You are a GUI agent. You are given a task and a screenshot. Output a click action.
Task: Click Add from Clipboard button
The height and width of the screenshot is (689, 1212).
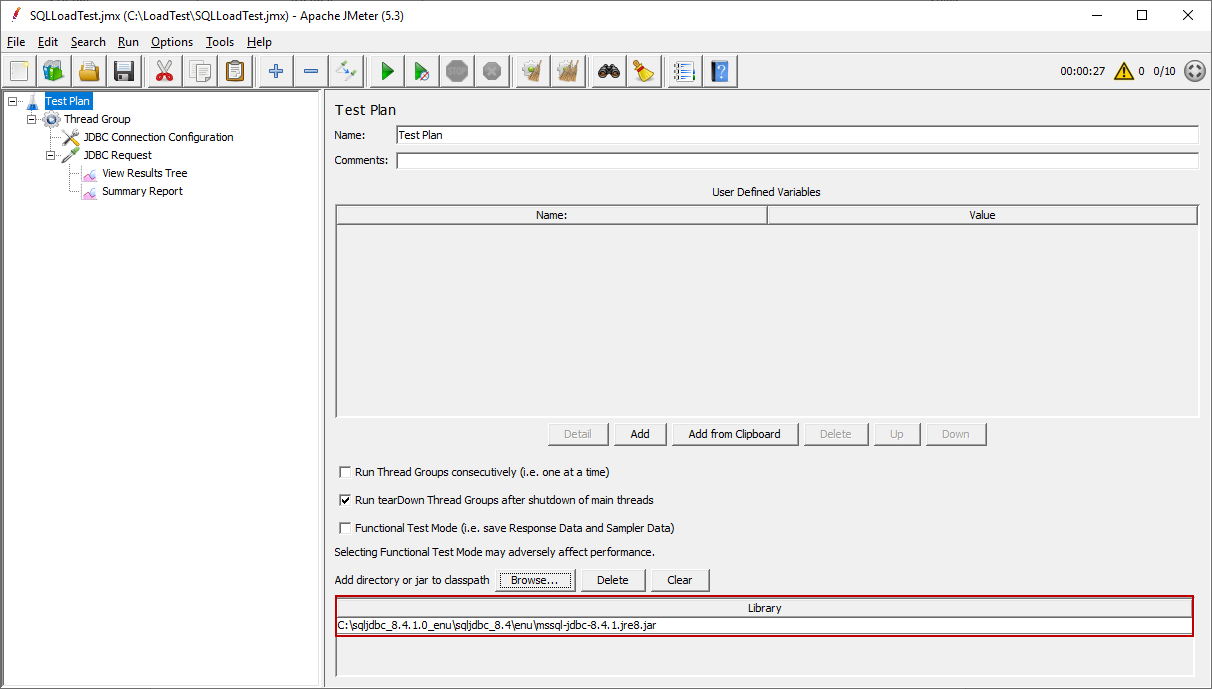735,434
